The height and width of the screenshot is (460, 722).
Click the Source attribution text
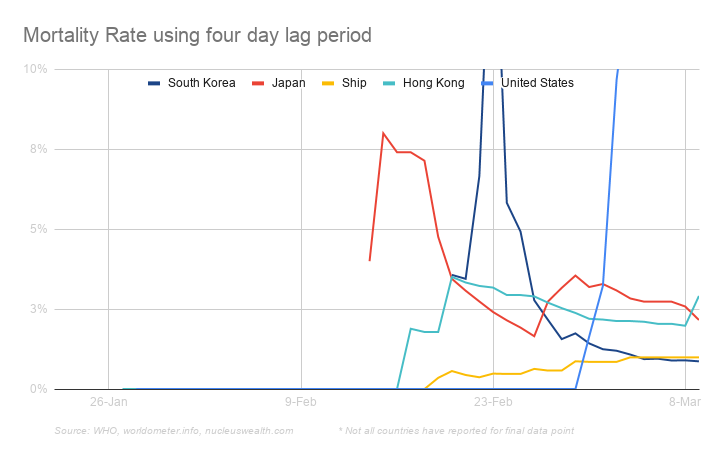(x=175, y=430)
